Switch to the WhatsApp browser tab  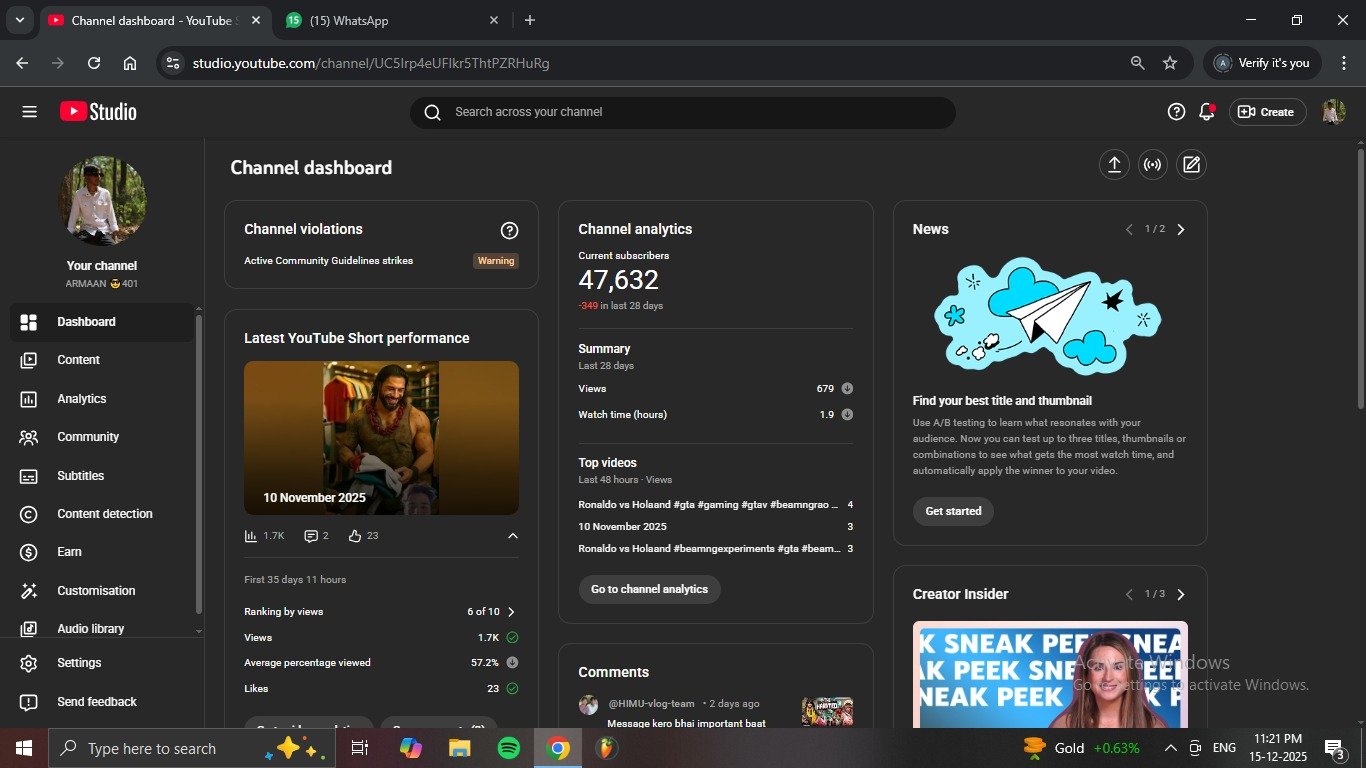point(390,21)
